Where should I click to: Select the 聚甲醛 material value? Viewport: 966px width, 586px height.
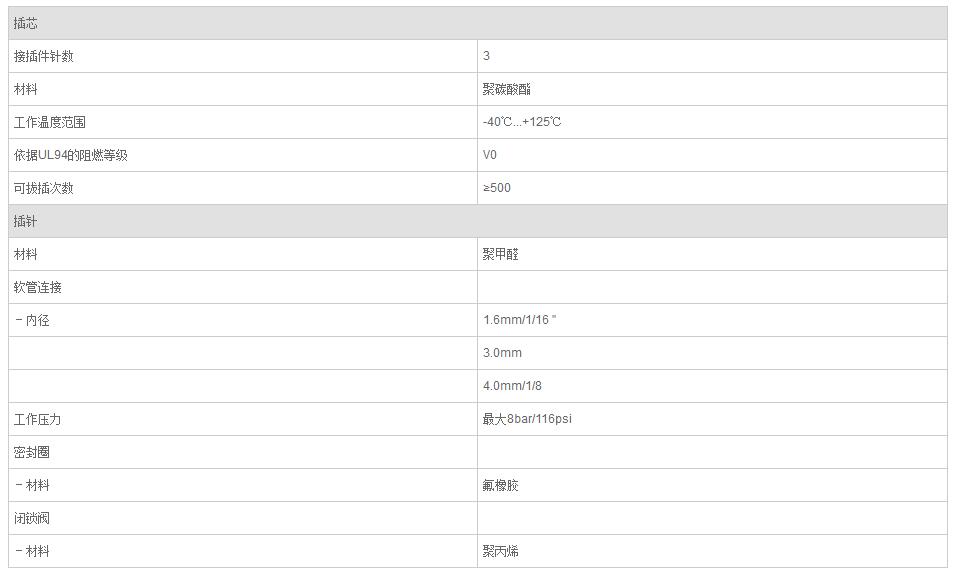(x=501, y=254)
